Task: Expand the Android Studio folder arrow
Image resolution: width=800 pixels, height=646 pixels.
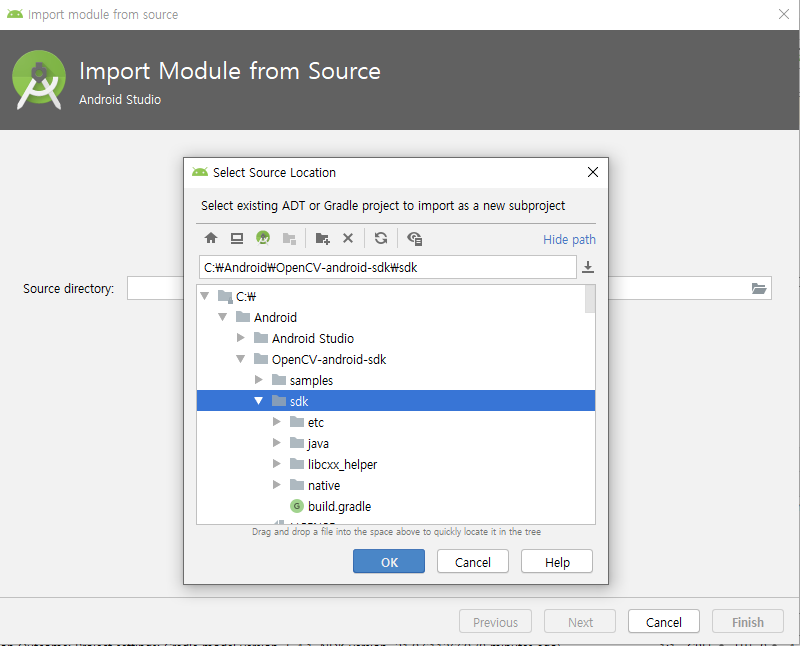Action: pyautogui.click(x=241, y=338)
